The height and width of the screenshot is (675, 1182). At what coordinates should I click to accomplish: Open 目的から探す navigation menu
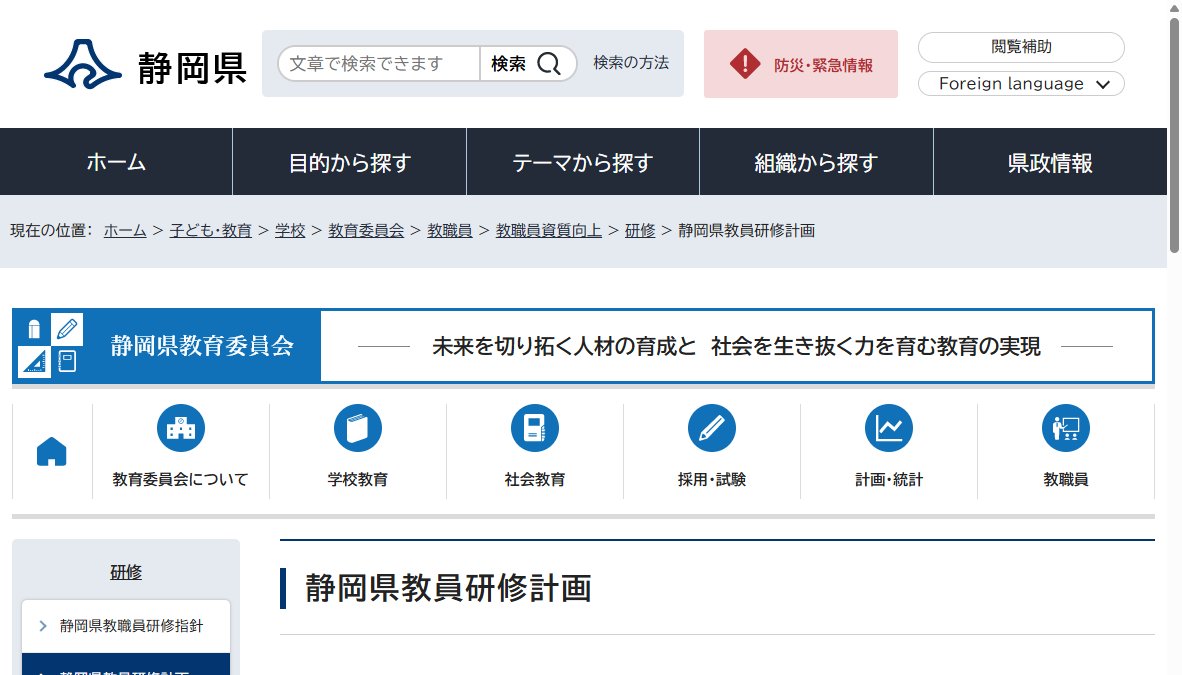coord(350,162)
